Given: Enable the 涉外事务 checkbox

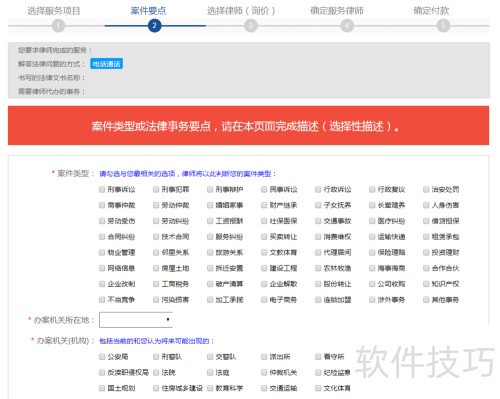Looking at the screenshot, I should pos(372,300).
